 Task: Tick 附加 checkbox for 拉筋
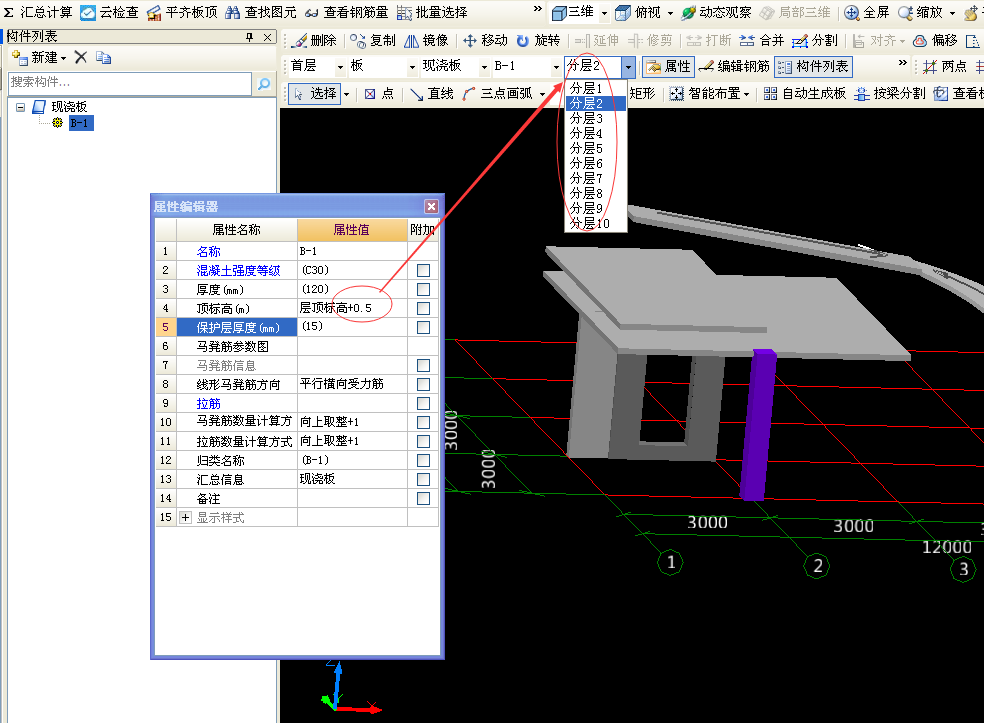[424, 404]
